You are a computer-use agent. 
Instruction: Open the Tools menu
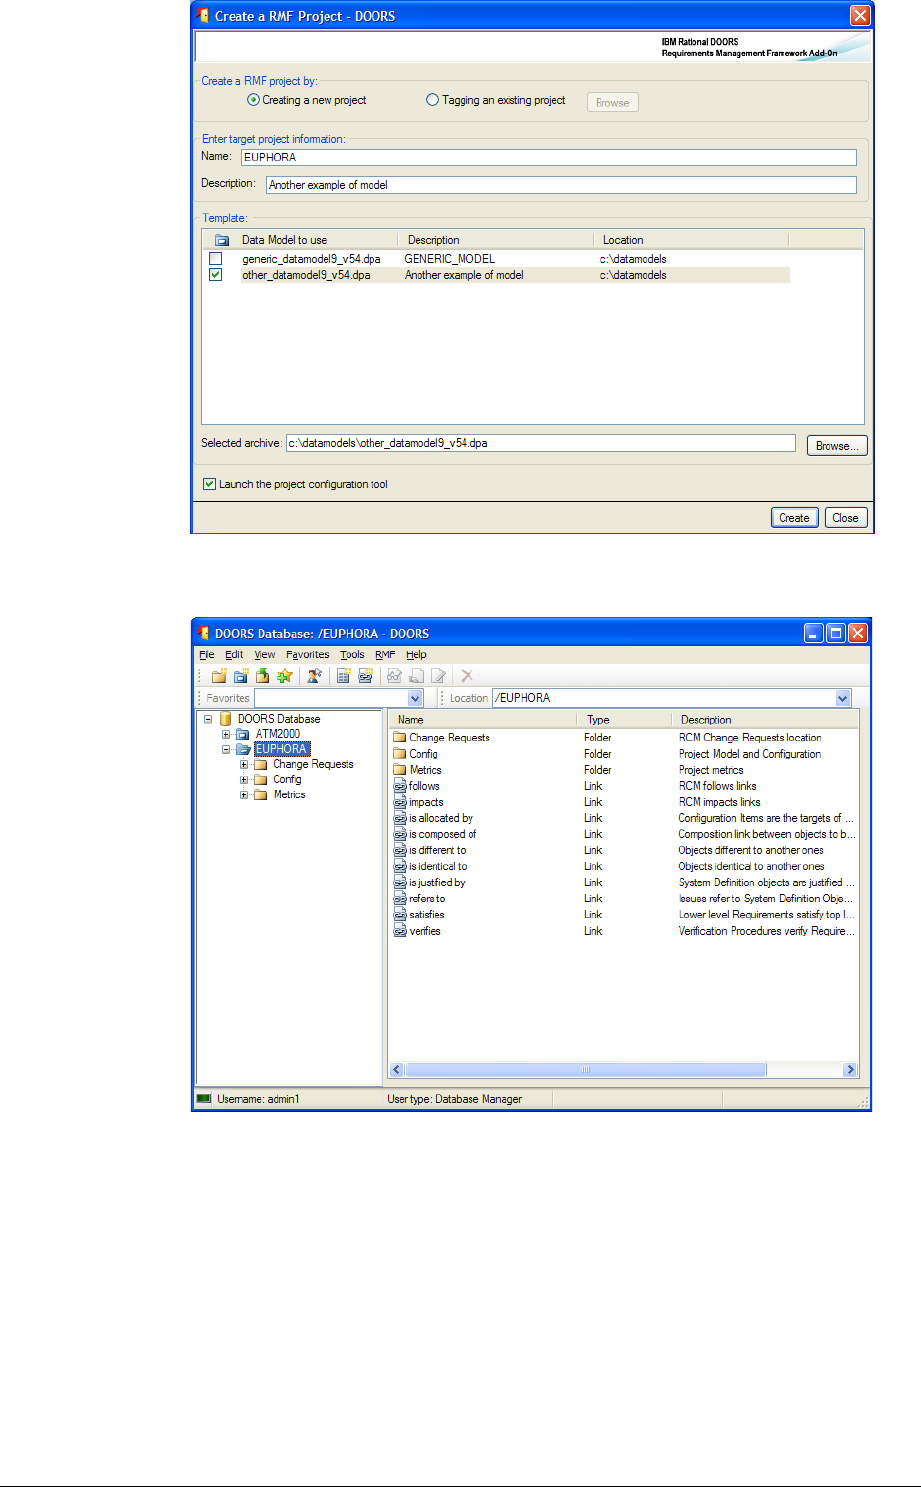[352, 655]
